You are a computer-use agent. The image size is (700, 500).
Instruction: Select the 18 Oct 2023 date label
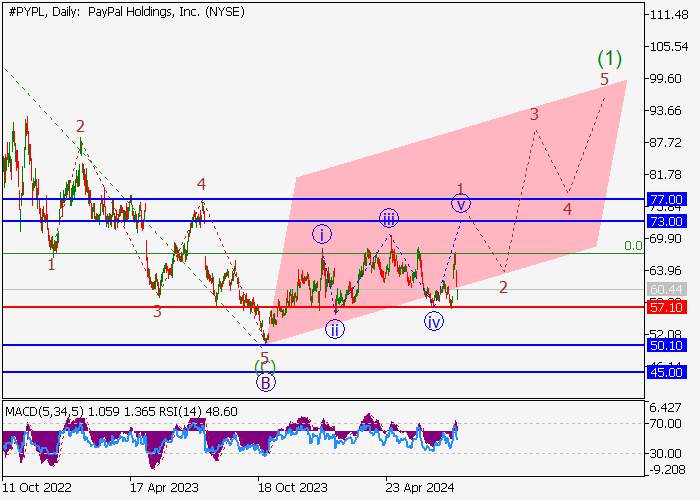pos(293,488)
